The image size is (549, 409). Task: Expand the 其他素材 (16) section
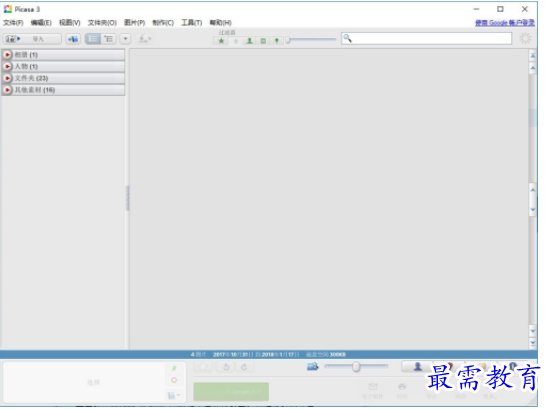tap(63, 90)
